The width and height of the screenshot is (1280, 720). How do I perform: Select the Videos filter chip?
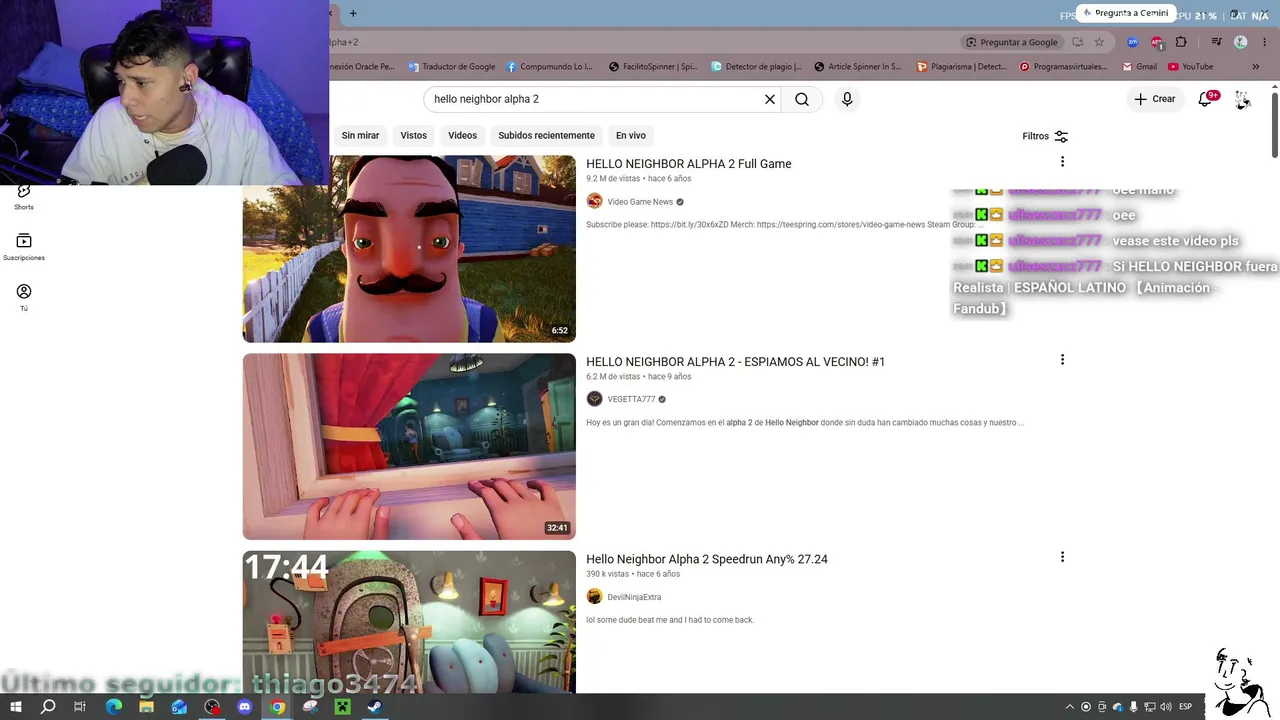pos(462,135)
